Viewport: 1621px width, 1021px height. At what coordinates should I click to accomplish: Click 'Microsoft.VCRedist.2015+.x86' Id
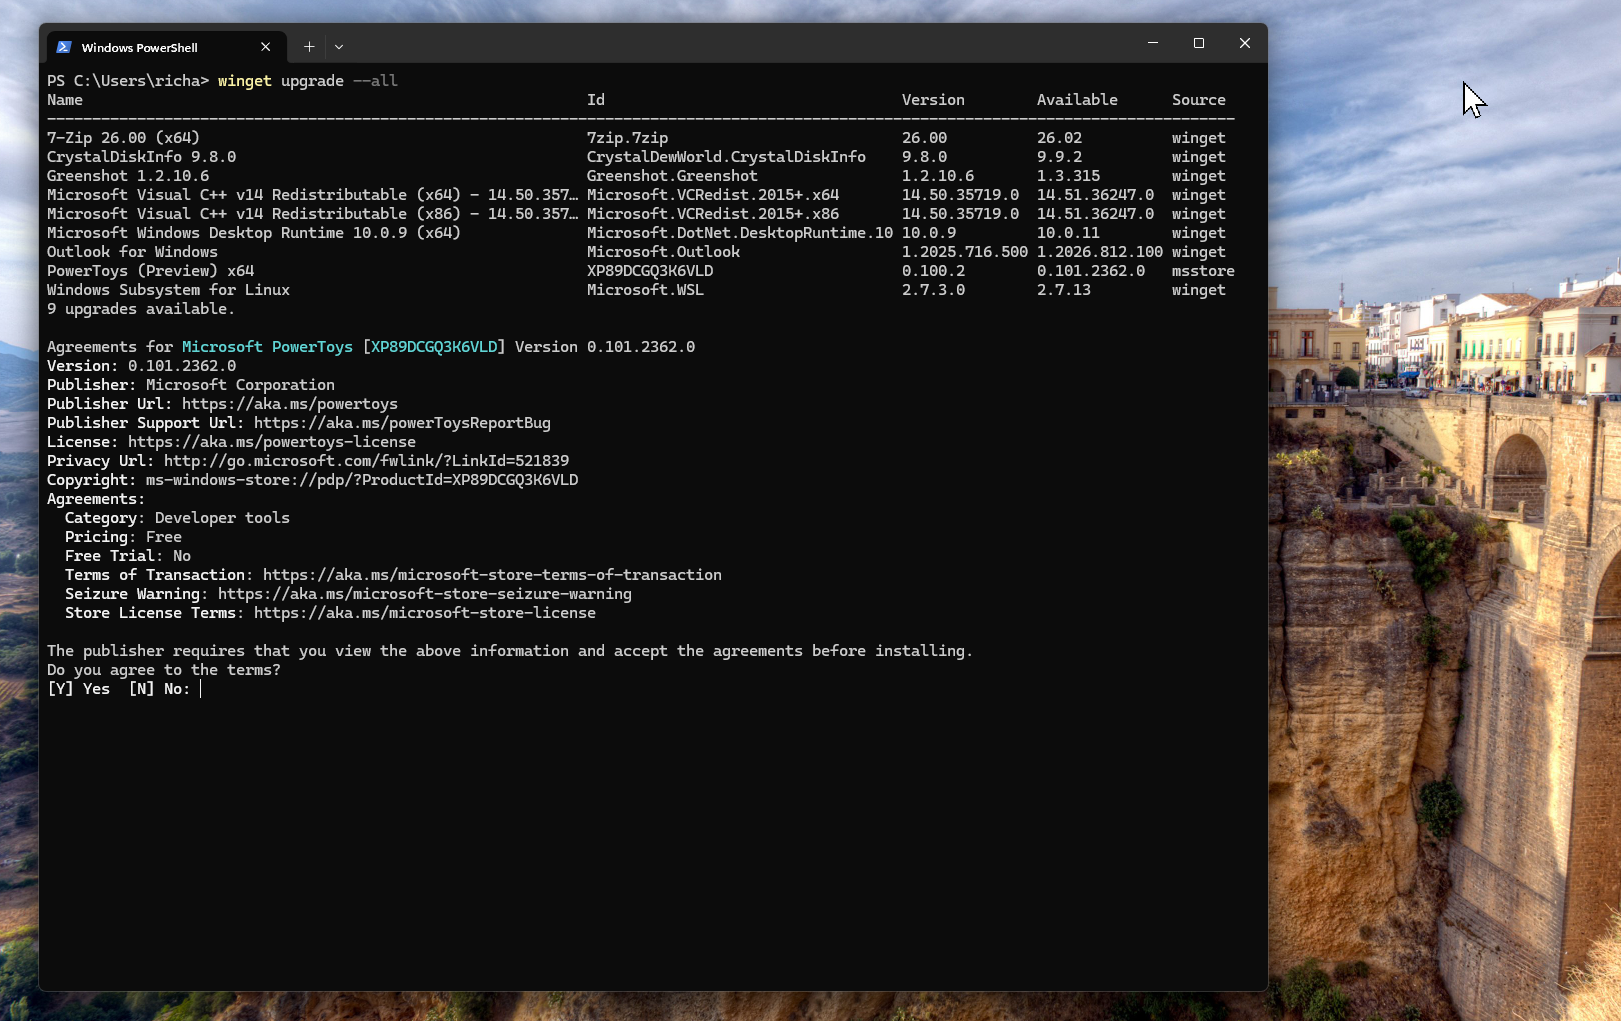(713, 214)
